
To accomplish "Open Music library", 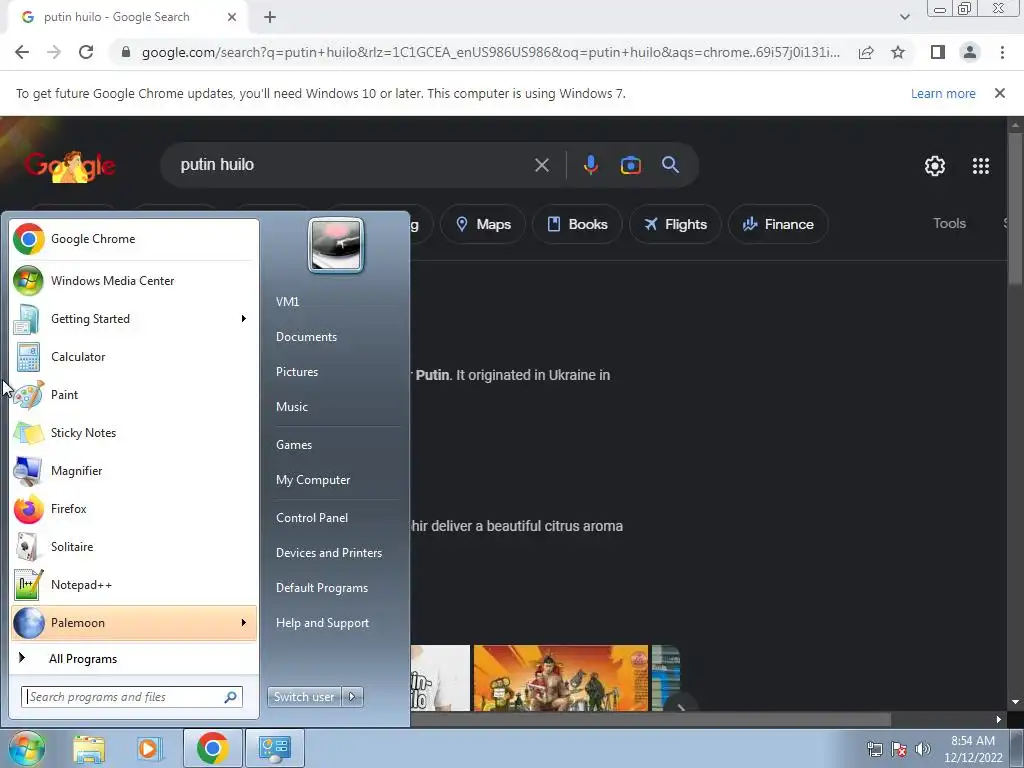I will click(292, 407).
